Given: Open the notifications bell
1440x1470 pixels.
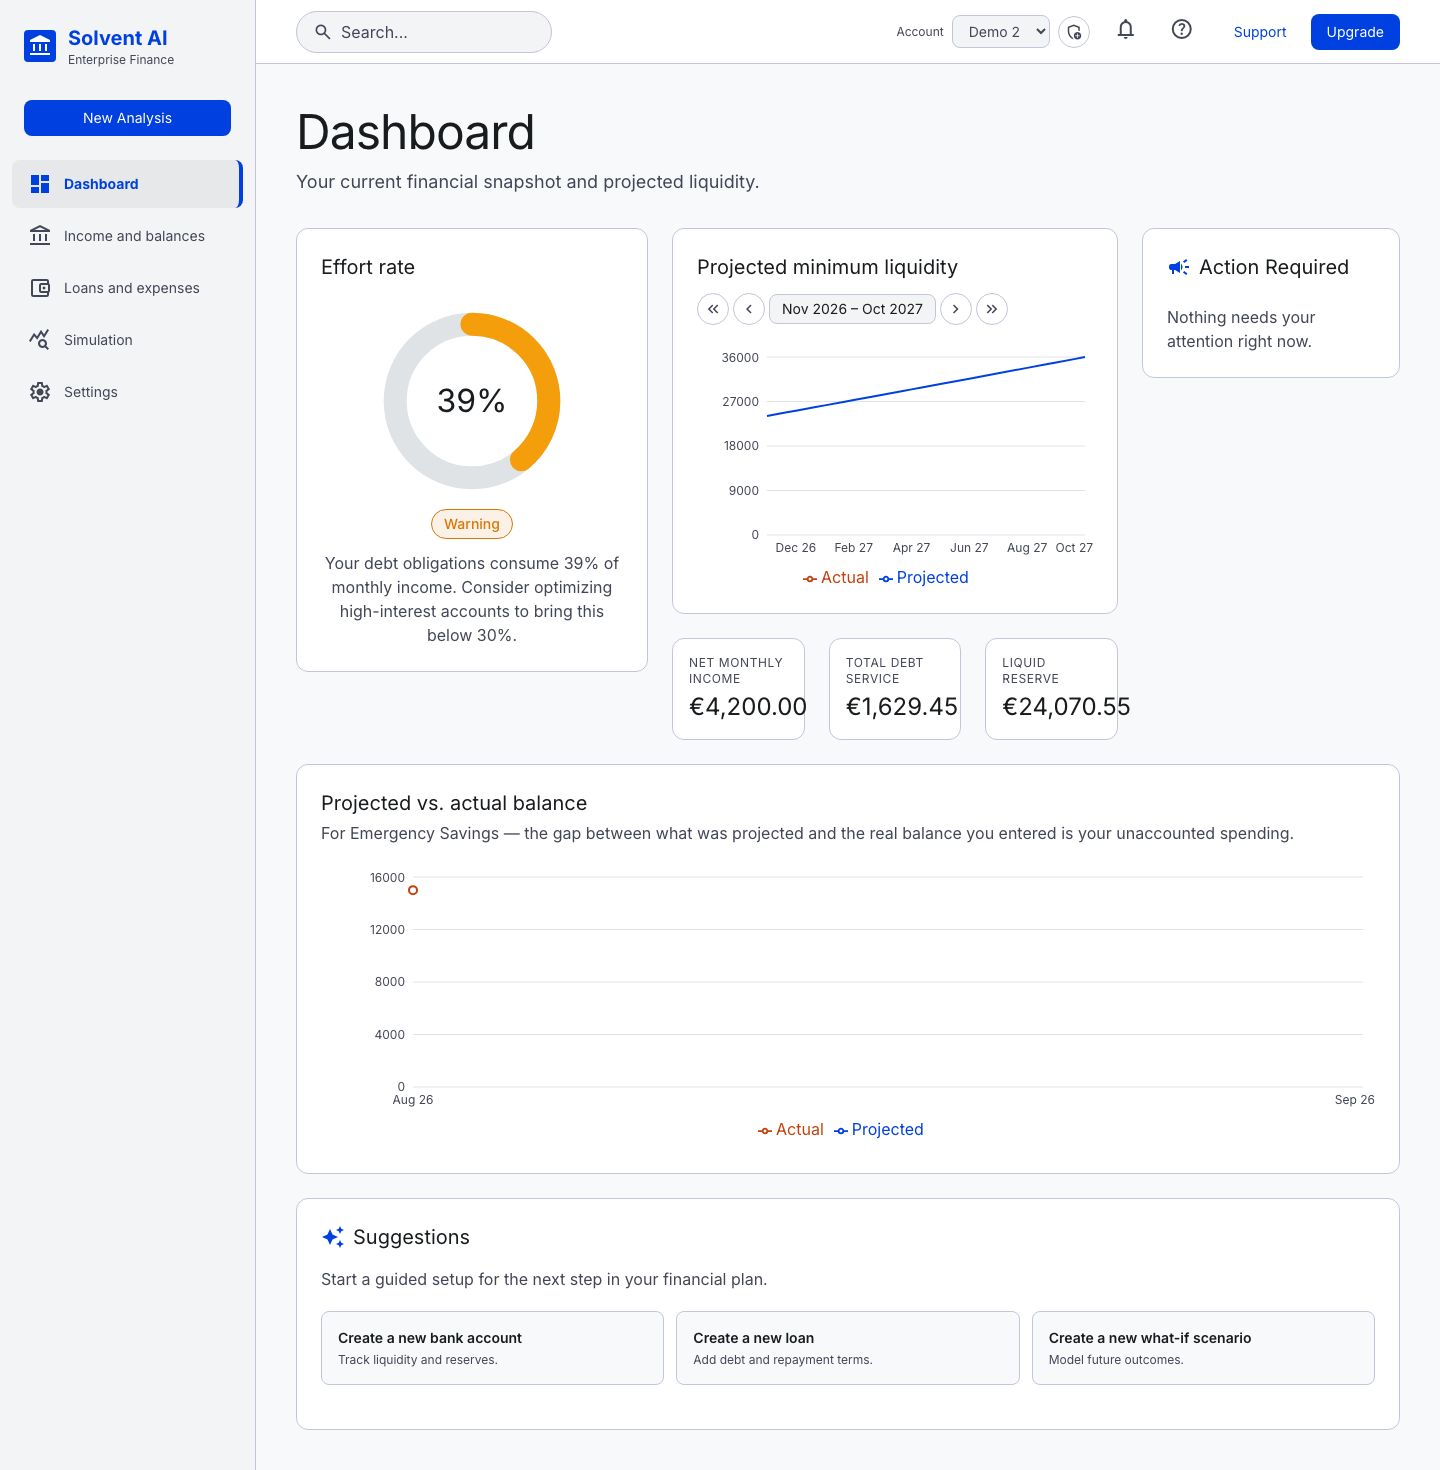Looking at the screenshot, I should coord(1126,30).
